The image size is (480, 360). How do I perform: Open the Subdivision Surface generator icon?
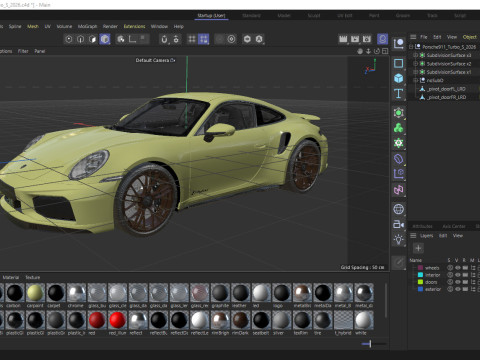pos(398,113)
